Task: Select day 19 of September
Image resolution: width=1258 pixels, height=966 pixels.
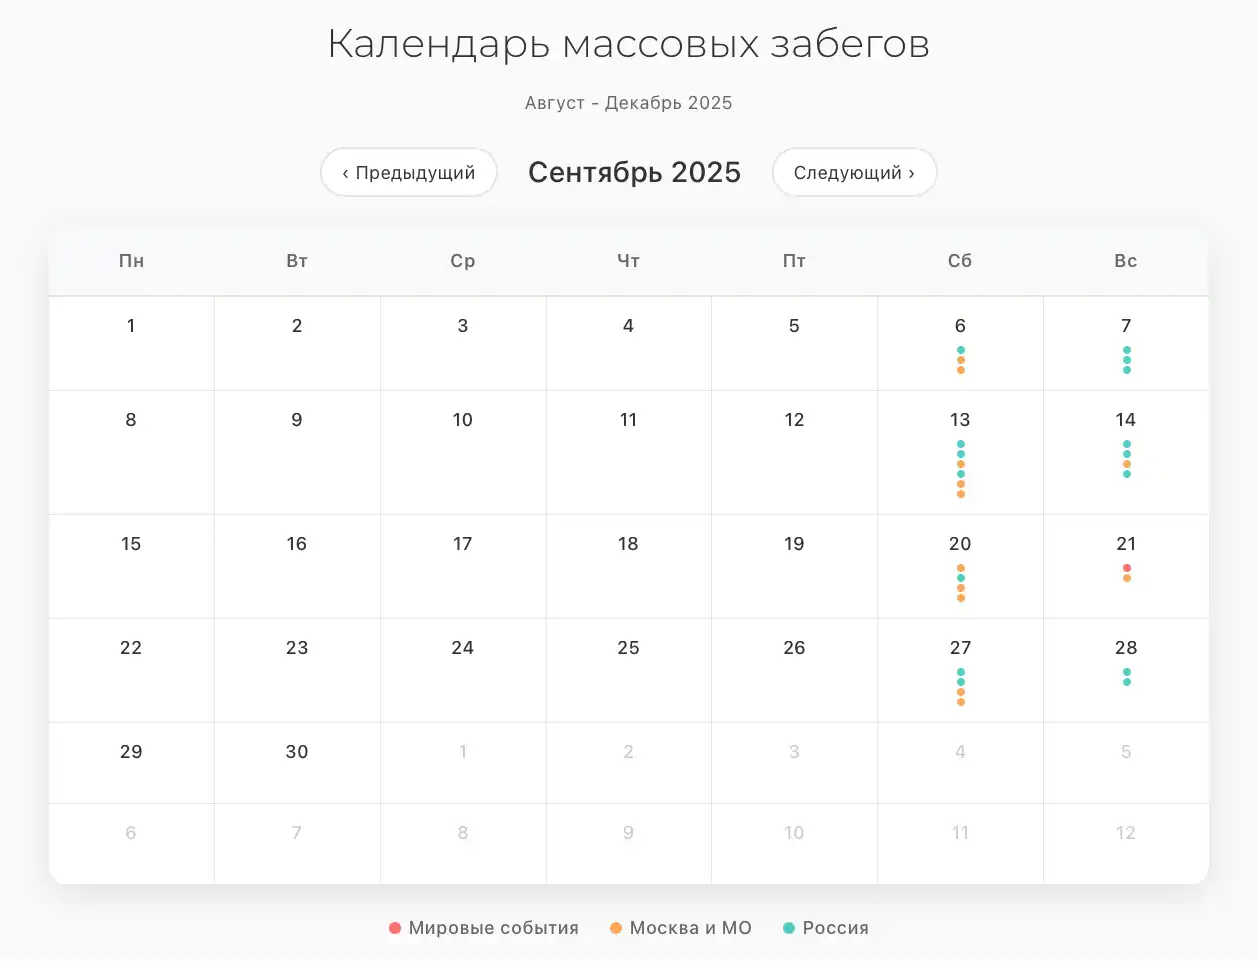Action: tap(794, 567)
